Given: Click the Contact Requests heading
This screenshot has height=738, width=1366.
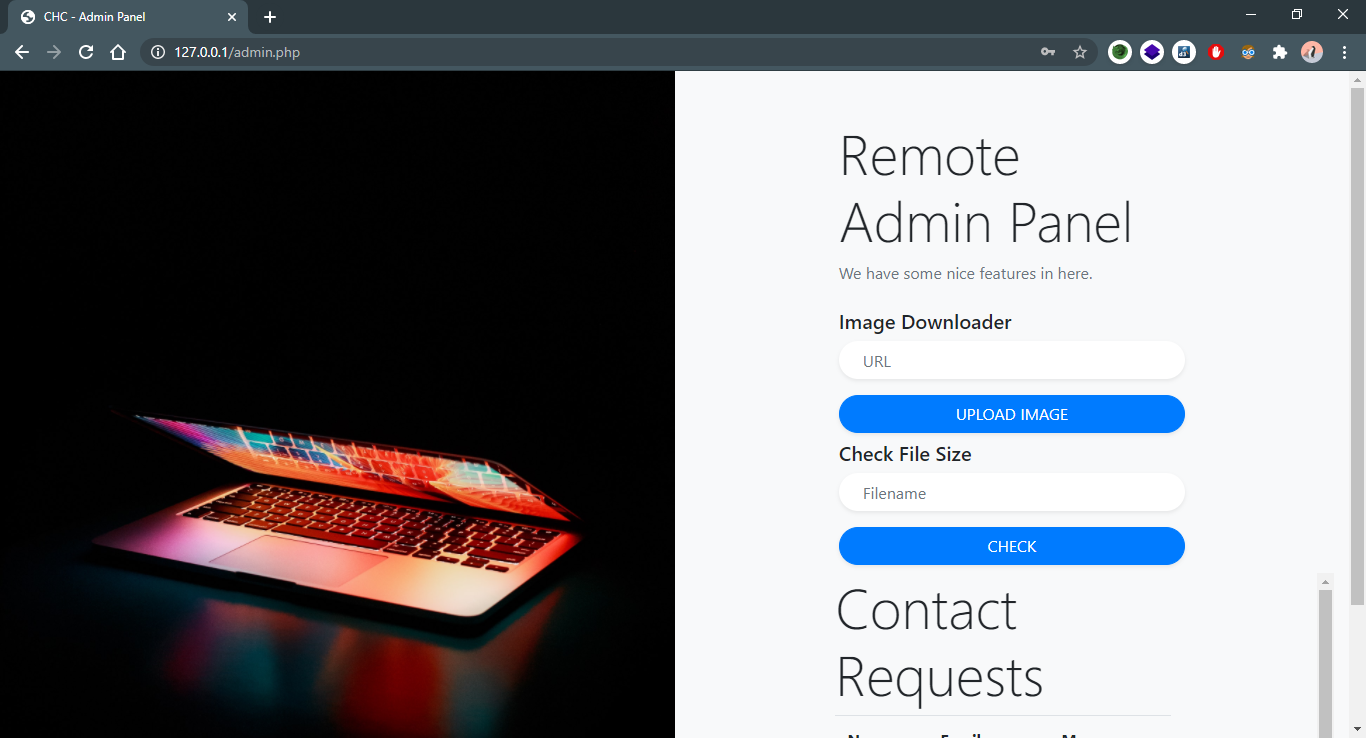Looking at the screenshot, I should point(940,643).
